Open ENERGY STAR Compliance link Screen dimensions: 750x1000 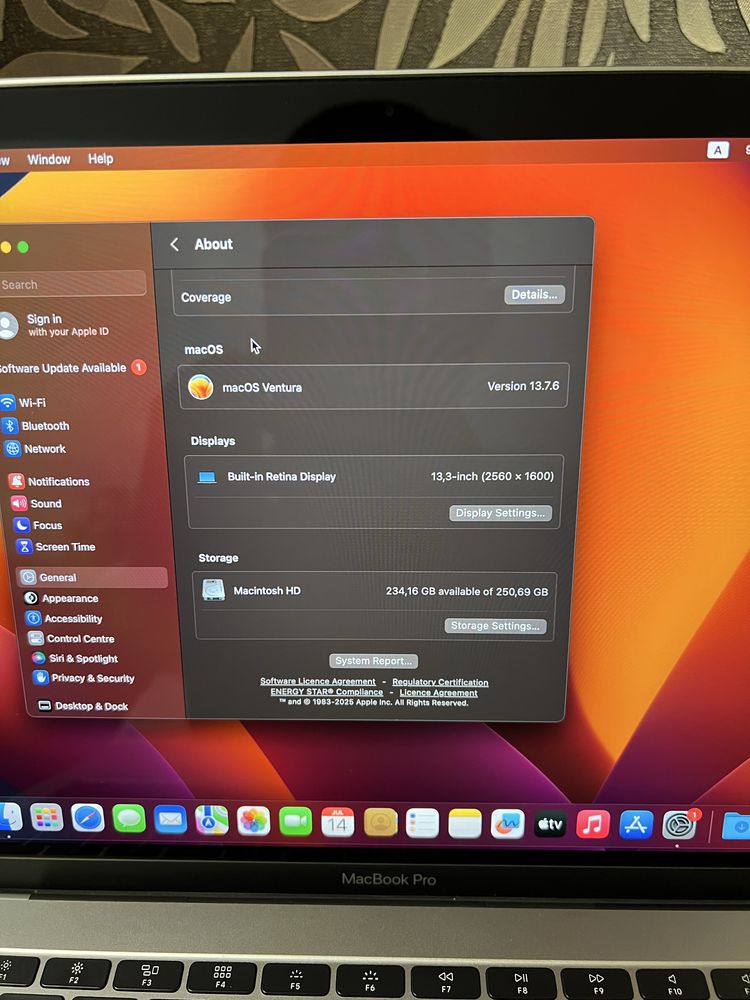tap(327, 692)
